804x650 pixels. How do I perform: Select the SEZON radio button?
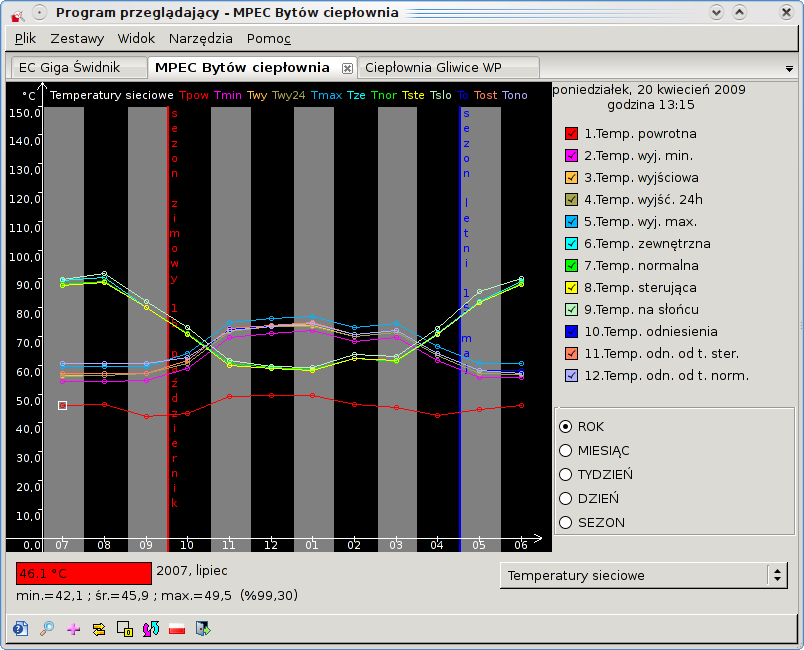pyautogui.click(x=566, y=522)
